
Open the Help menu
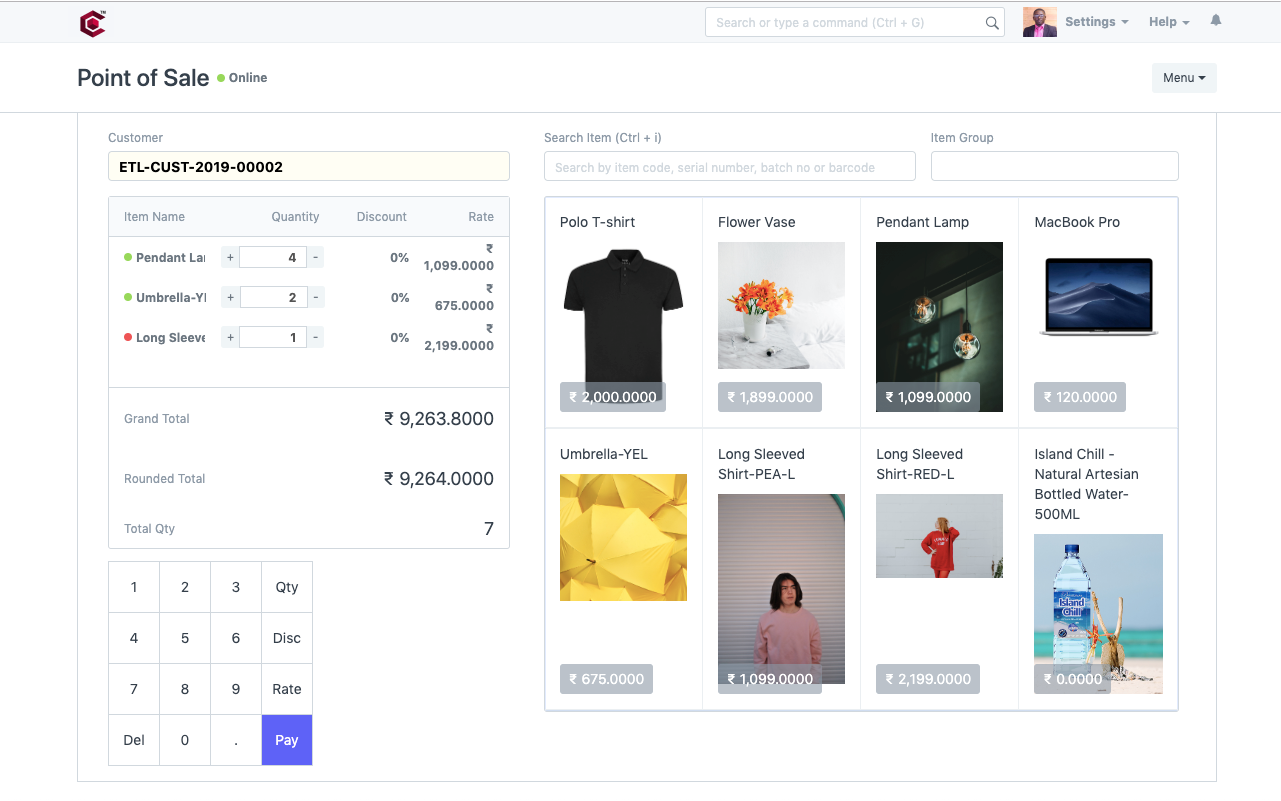pos(1167,21)
